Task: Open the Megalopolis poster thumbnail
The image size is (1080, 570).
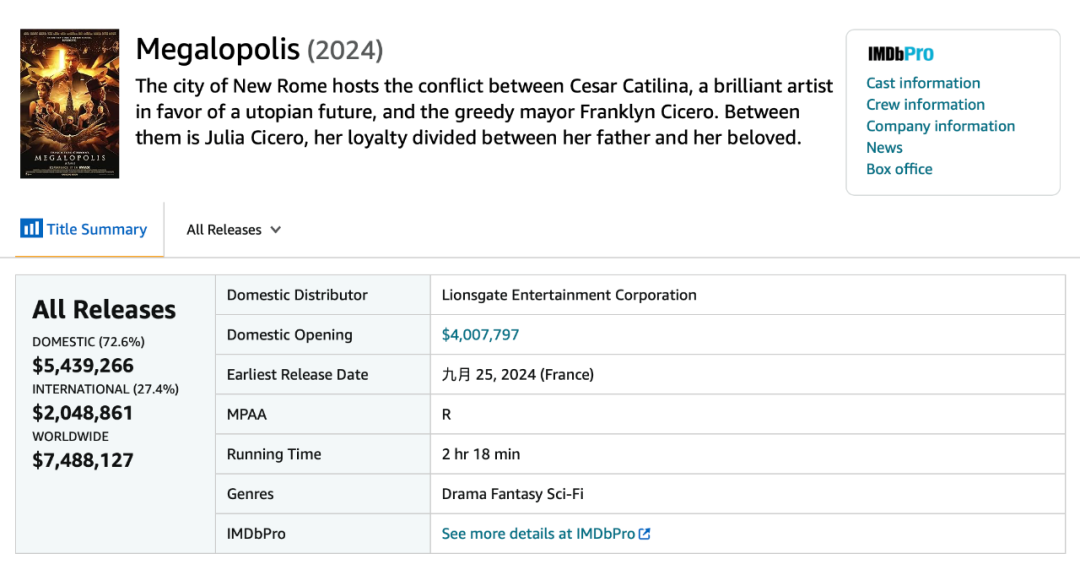Action: 70,104
